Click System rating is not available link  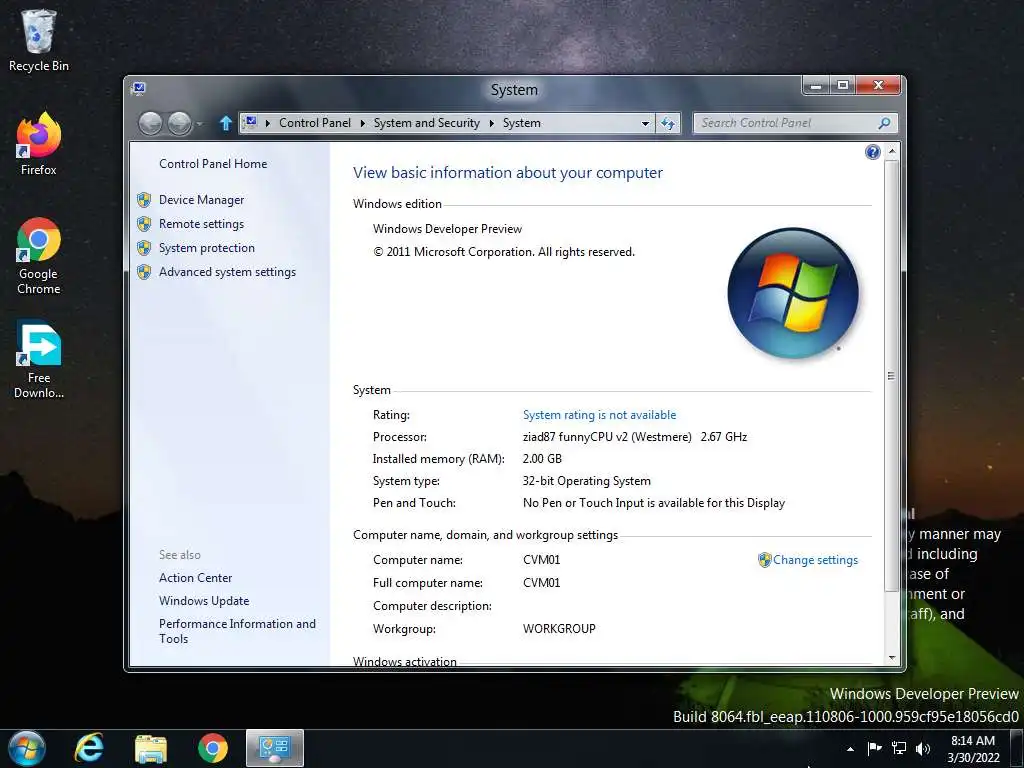[600, 415]
